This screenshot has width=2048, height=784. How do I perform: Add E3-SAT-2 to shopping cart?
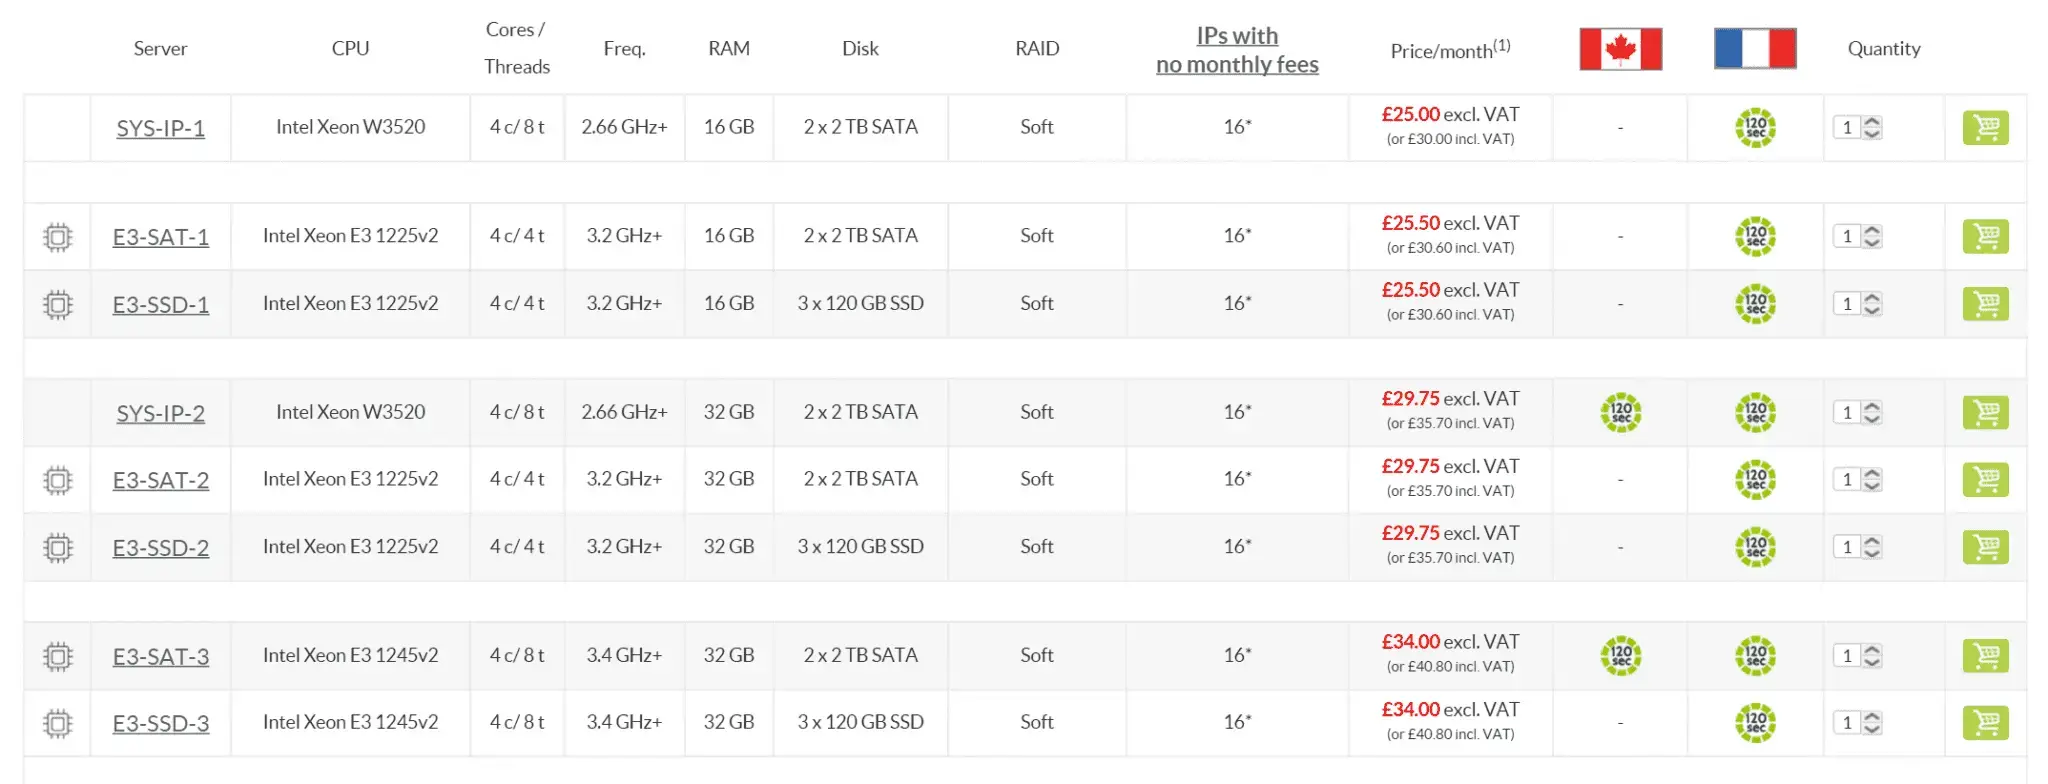[x=1985, y=480]
